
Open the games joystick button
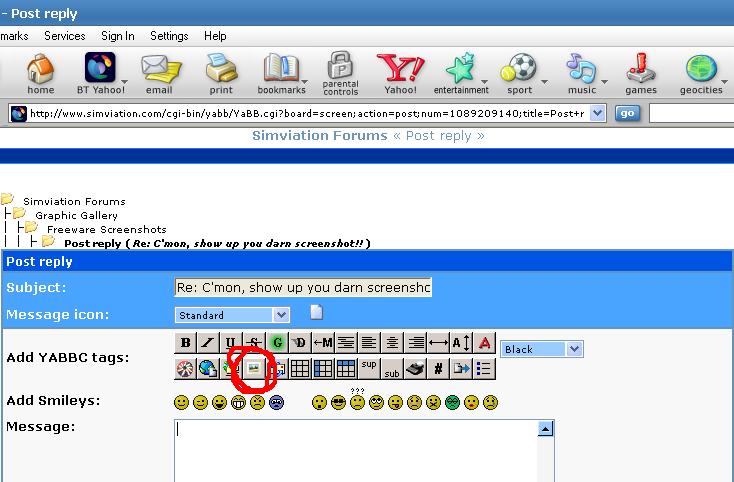(x=641, y=73)
